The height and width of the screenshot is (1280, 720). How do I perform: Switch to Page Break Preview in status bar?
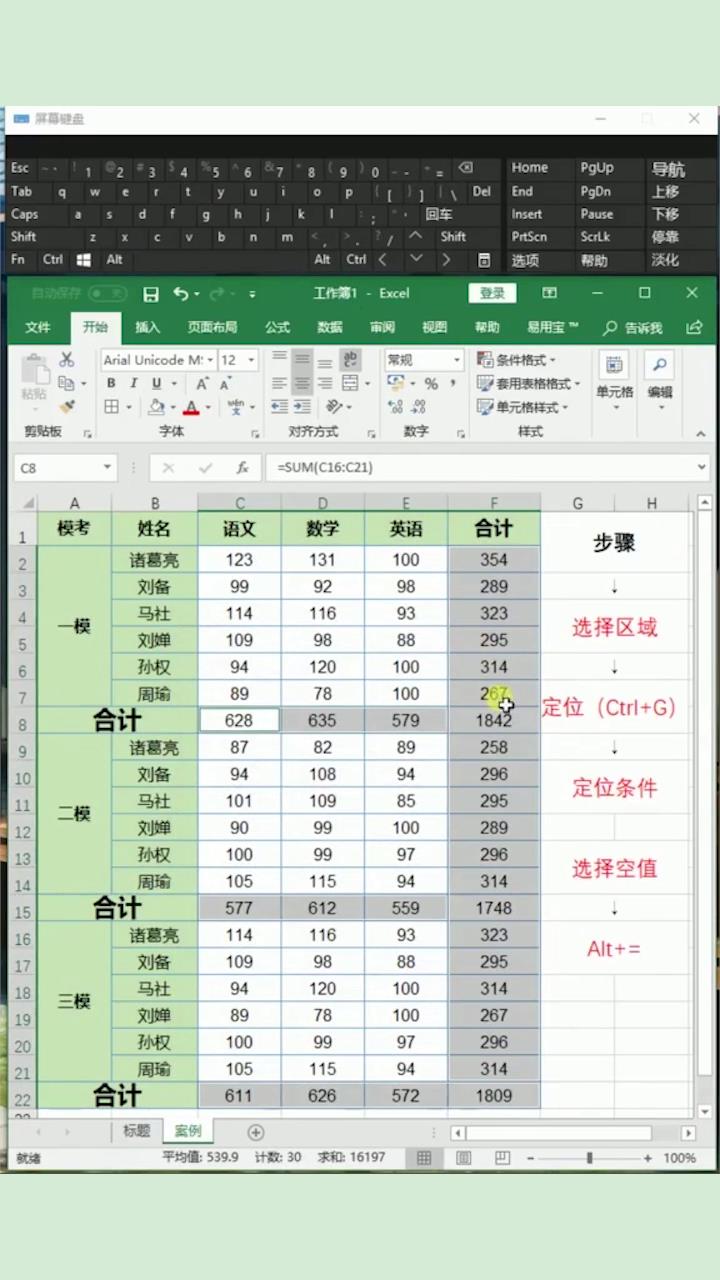502,1157
